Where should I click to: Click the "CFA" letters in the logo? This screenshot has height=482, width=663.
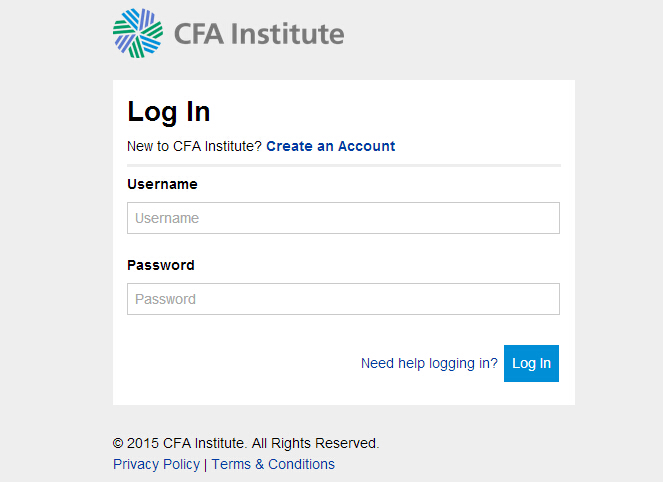199,33
